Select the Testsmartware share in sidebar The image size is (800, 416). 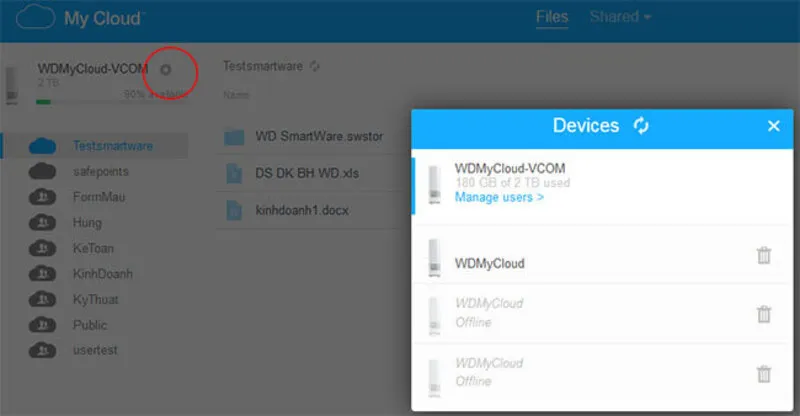tap(112, 146)
